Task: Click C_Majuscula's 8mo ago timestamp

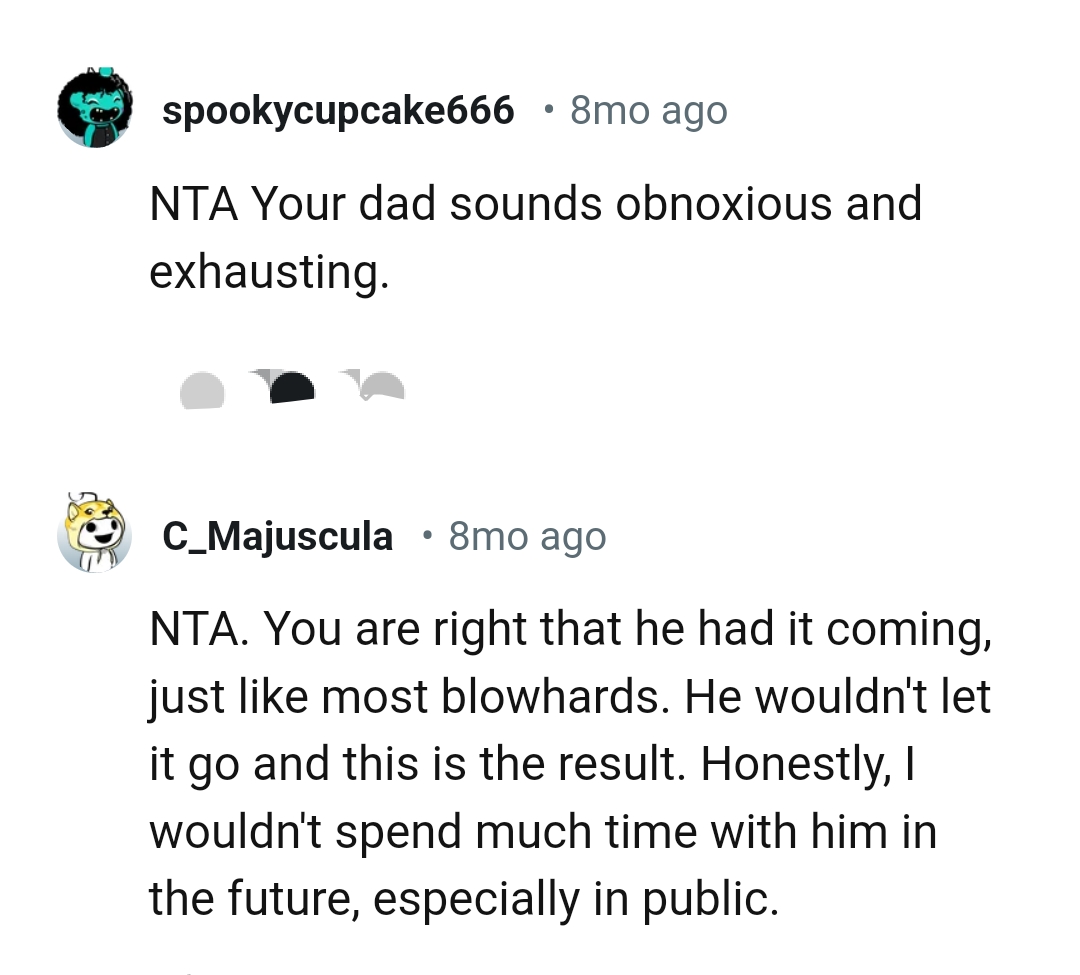Action: point(527,535)
